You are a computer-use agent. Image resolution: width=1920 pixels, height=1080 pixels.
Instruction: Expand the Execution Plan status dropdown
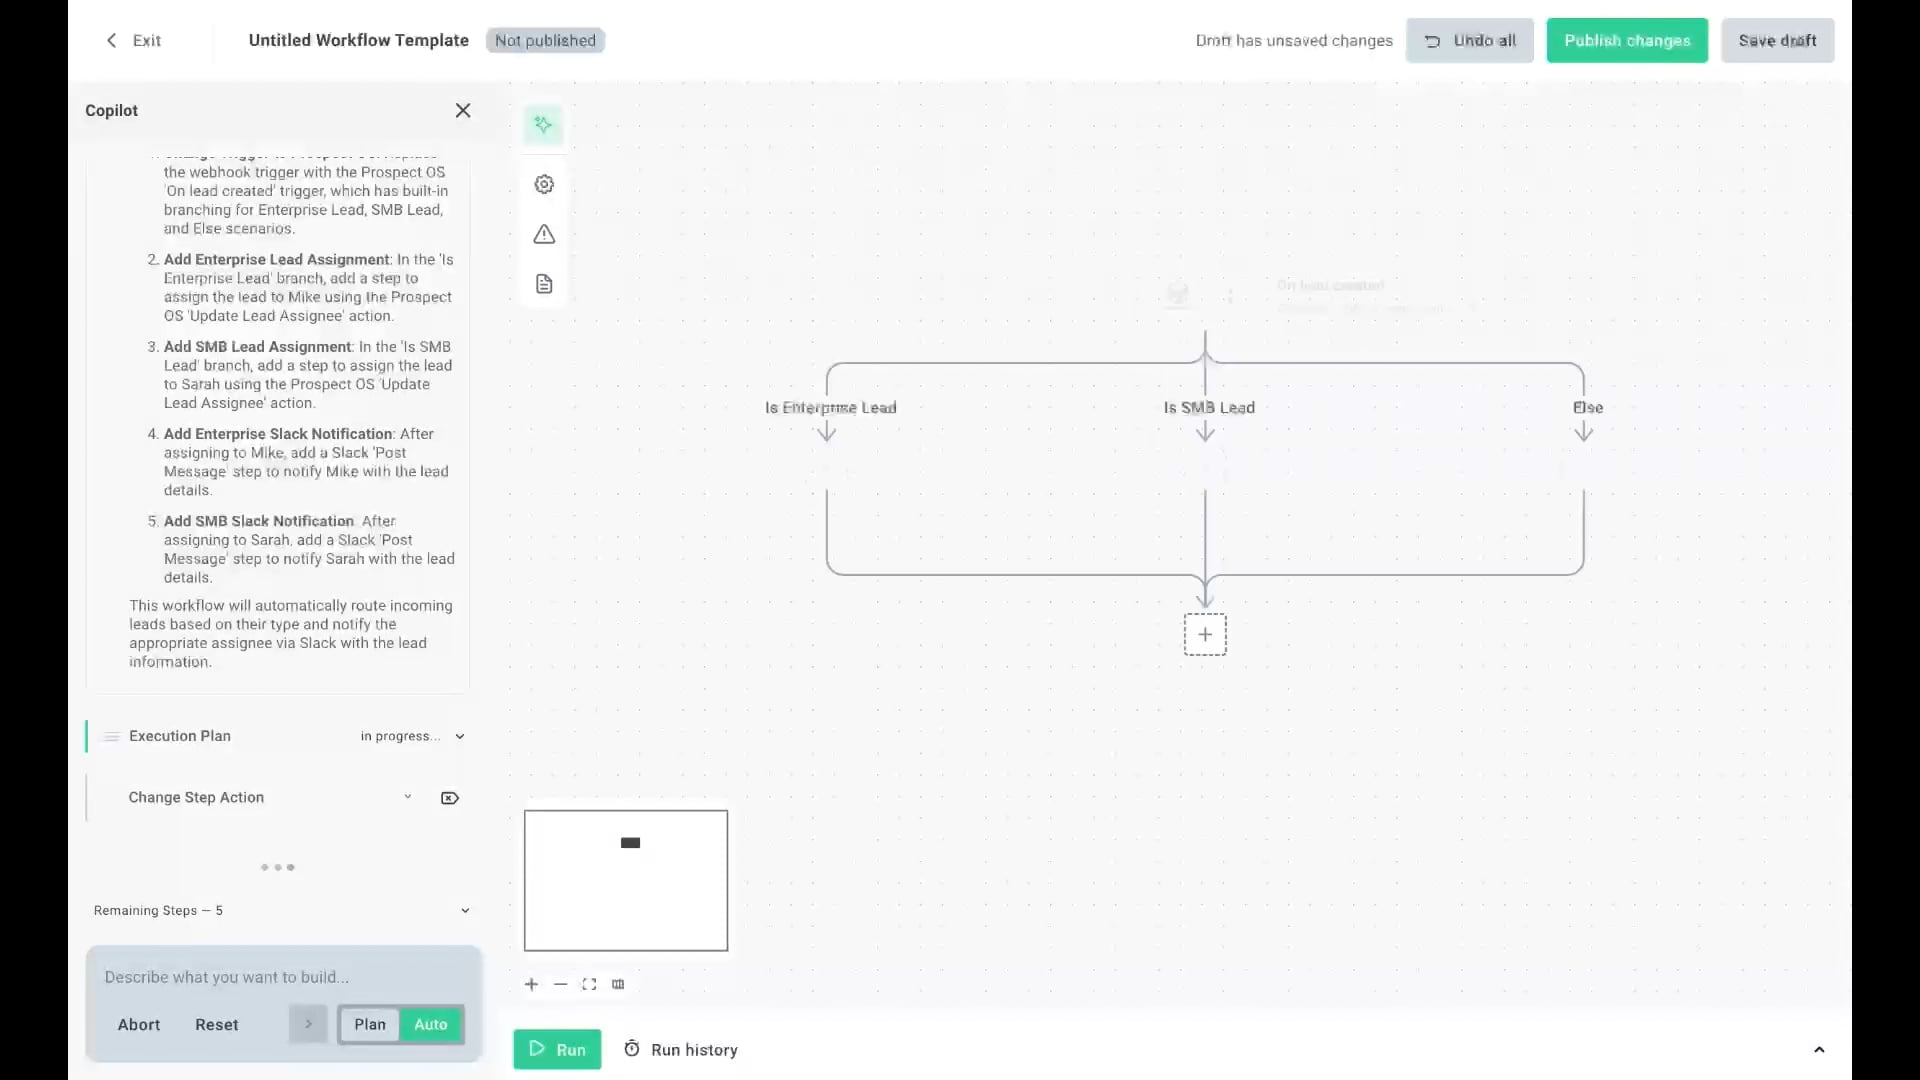click(x=460, y=736)
